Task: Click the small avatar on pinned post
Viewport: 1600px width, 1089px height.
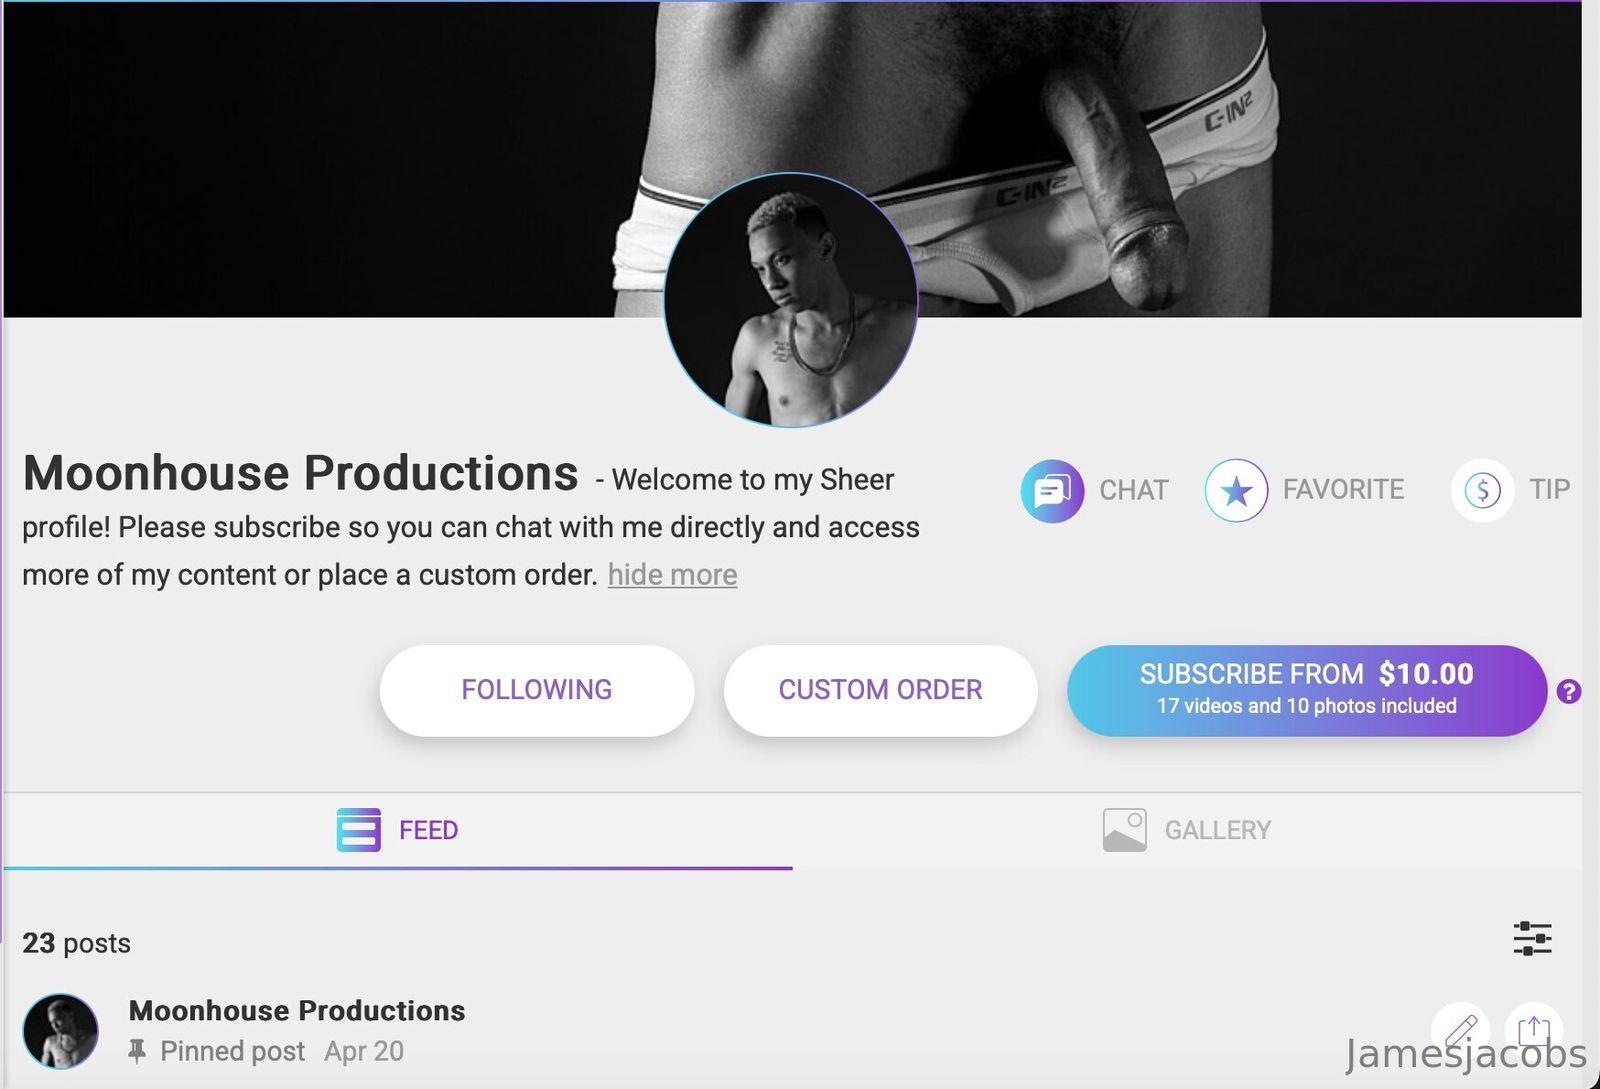Action: point(61,1031)
